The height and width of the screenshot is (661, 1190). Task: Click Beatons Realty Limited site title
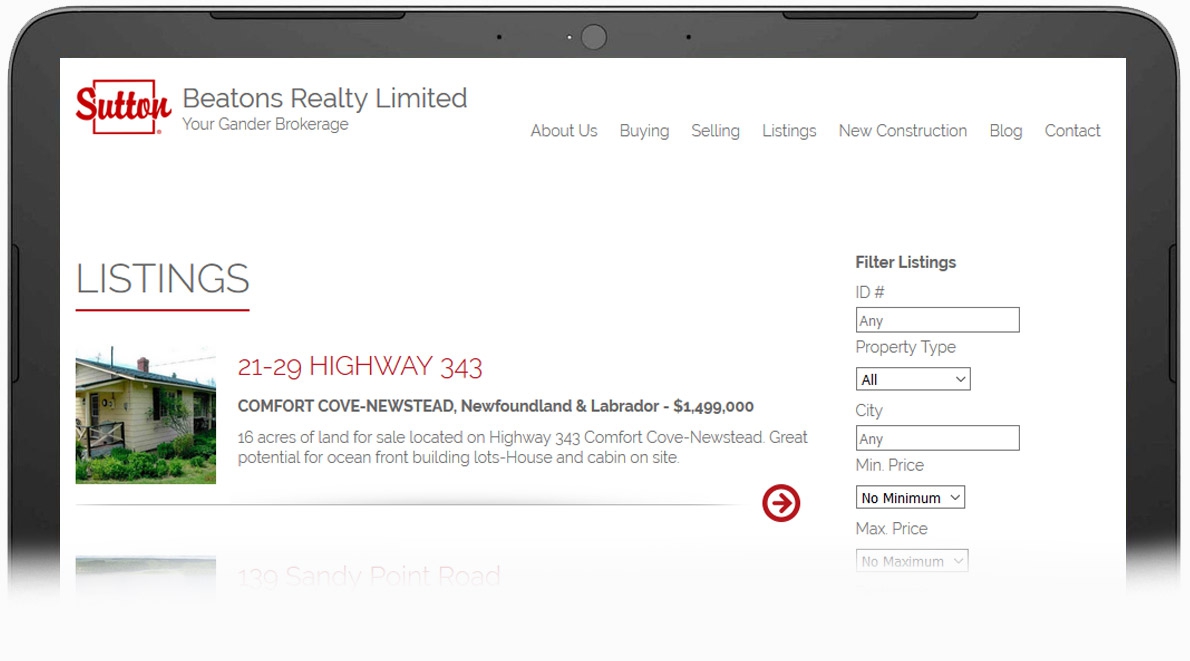(325, 98)
